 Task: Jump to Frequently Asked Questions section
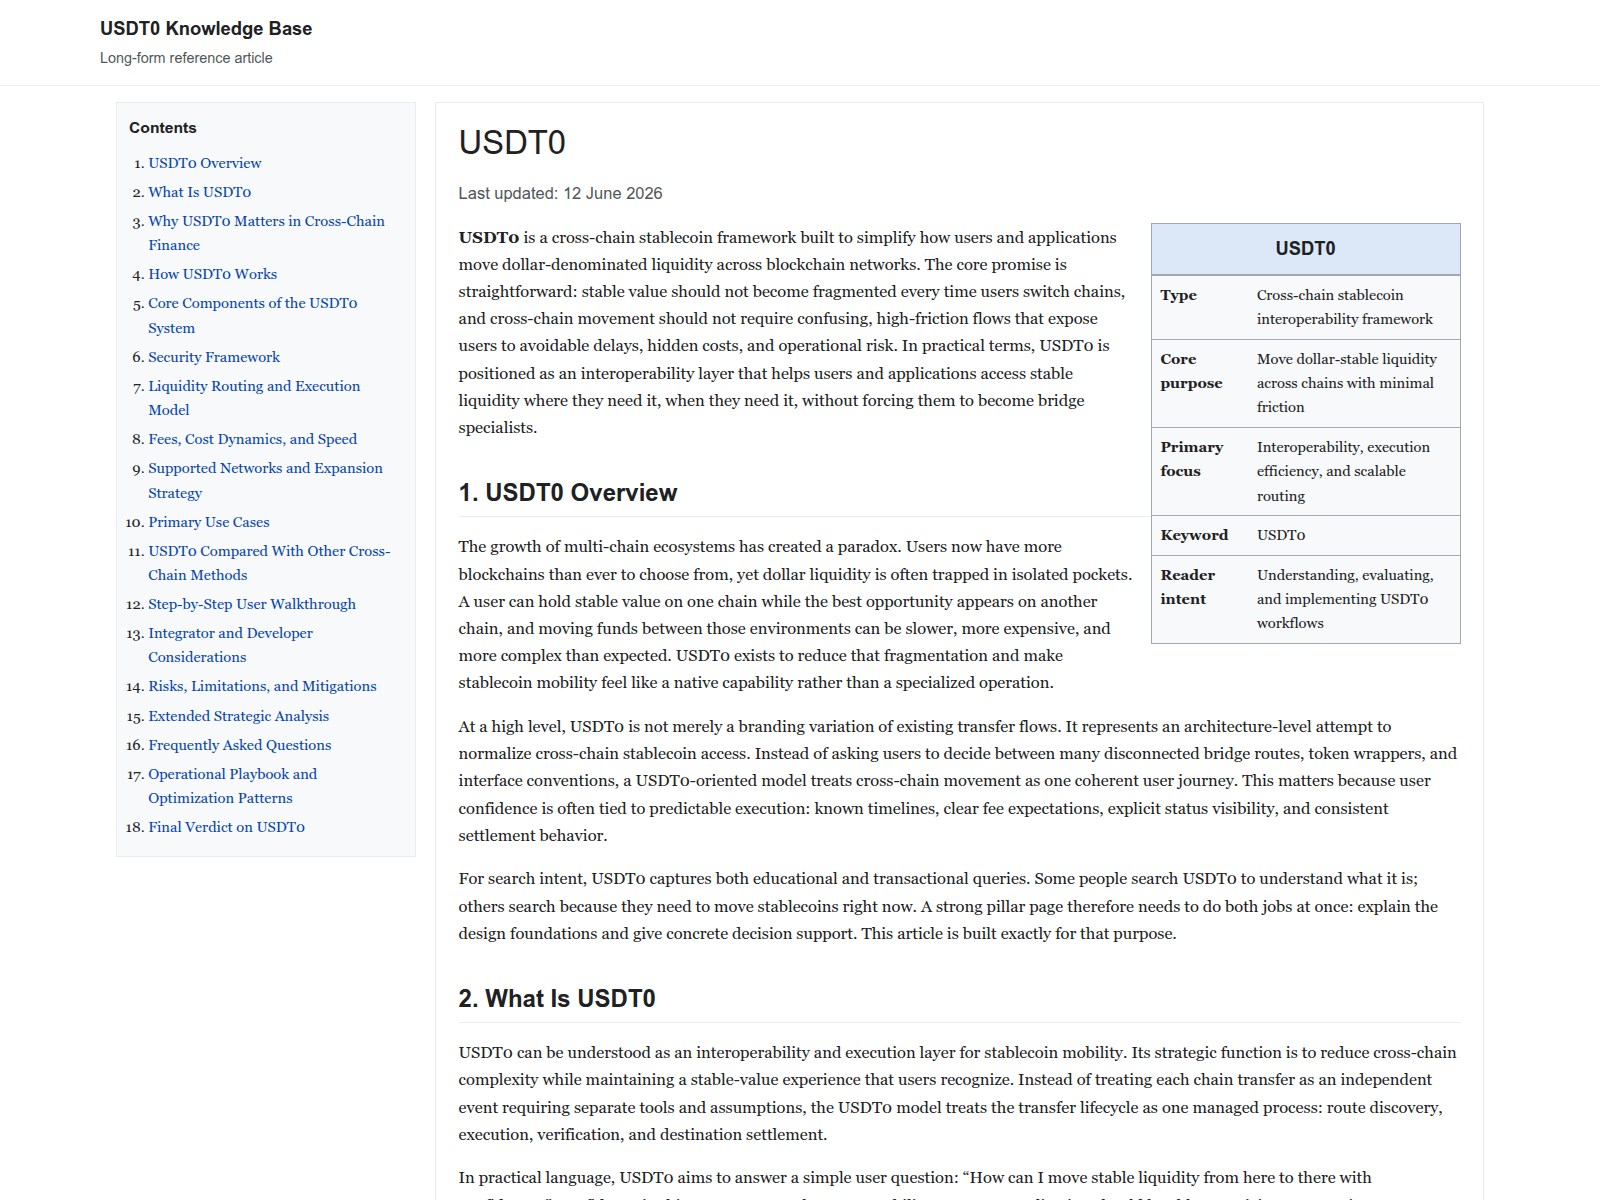click(x=240, y=745)
